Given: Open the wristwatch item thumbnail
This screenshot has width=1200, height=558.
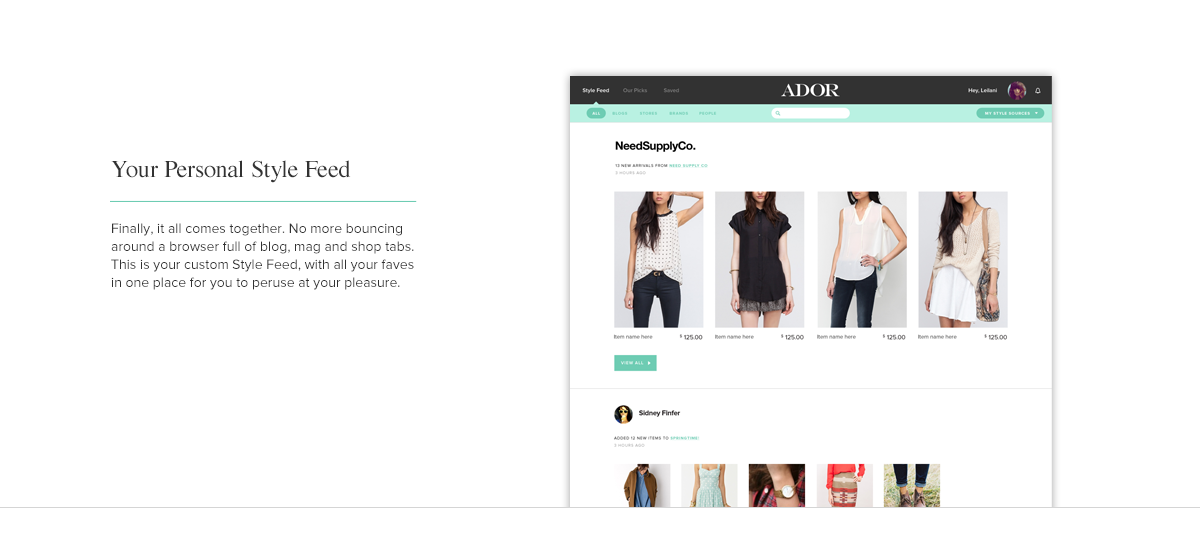Looking at the screenshot, I should [x=777, y=485].
